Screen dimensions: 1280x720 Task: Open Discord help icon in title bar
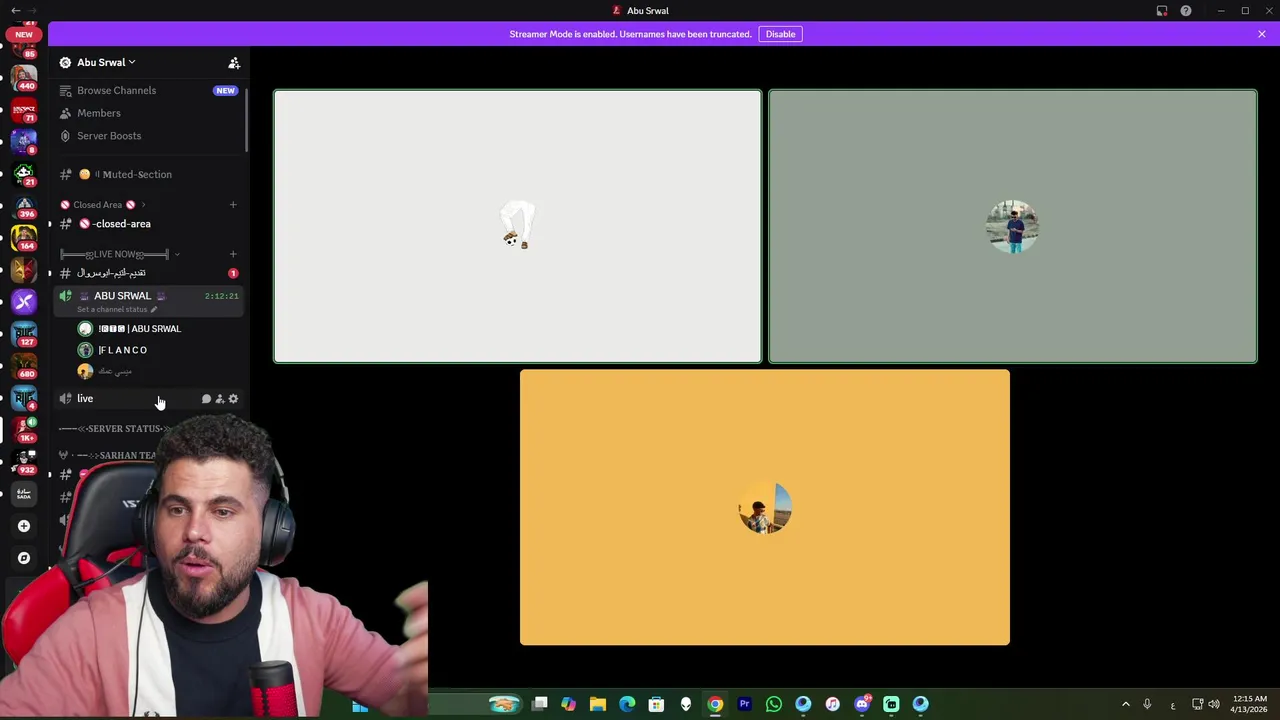pyautogui.click(x=1186, y=11)
